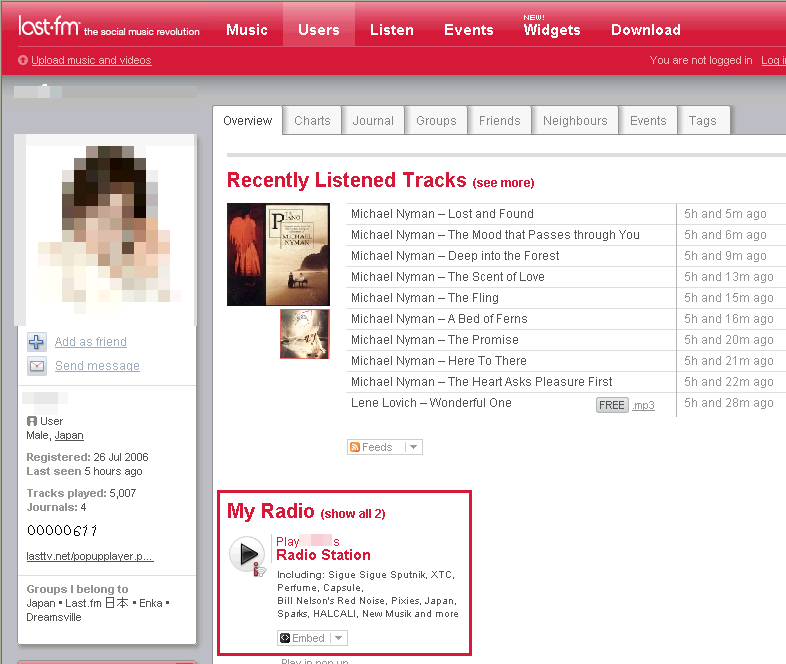Image resolution: width=786 pixels, height=664 pixels.
Task: Open the Widgets menu
Action: pos(552,30)
